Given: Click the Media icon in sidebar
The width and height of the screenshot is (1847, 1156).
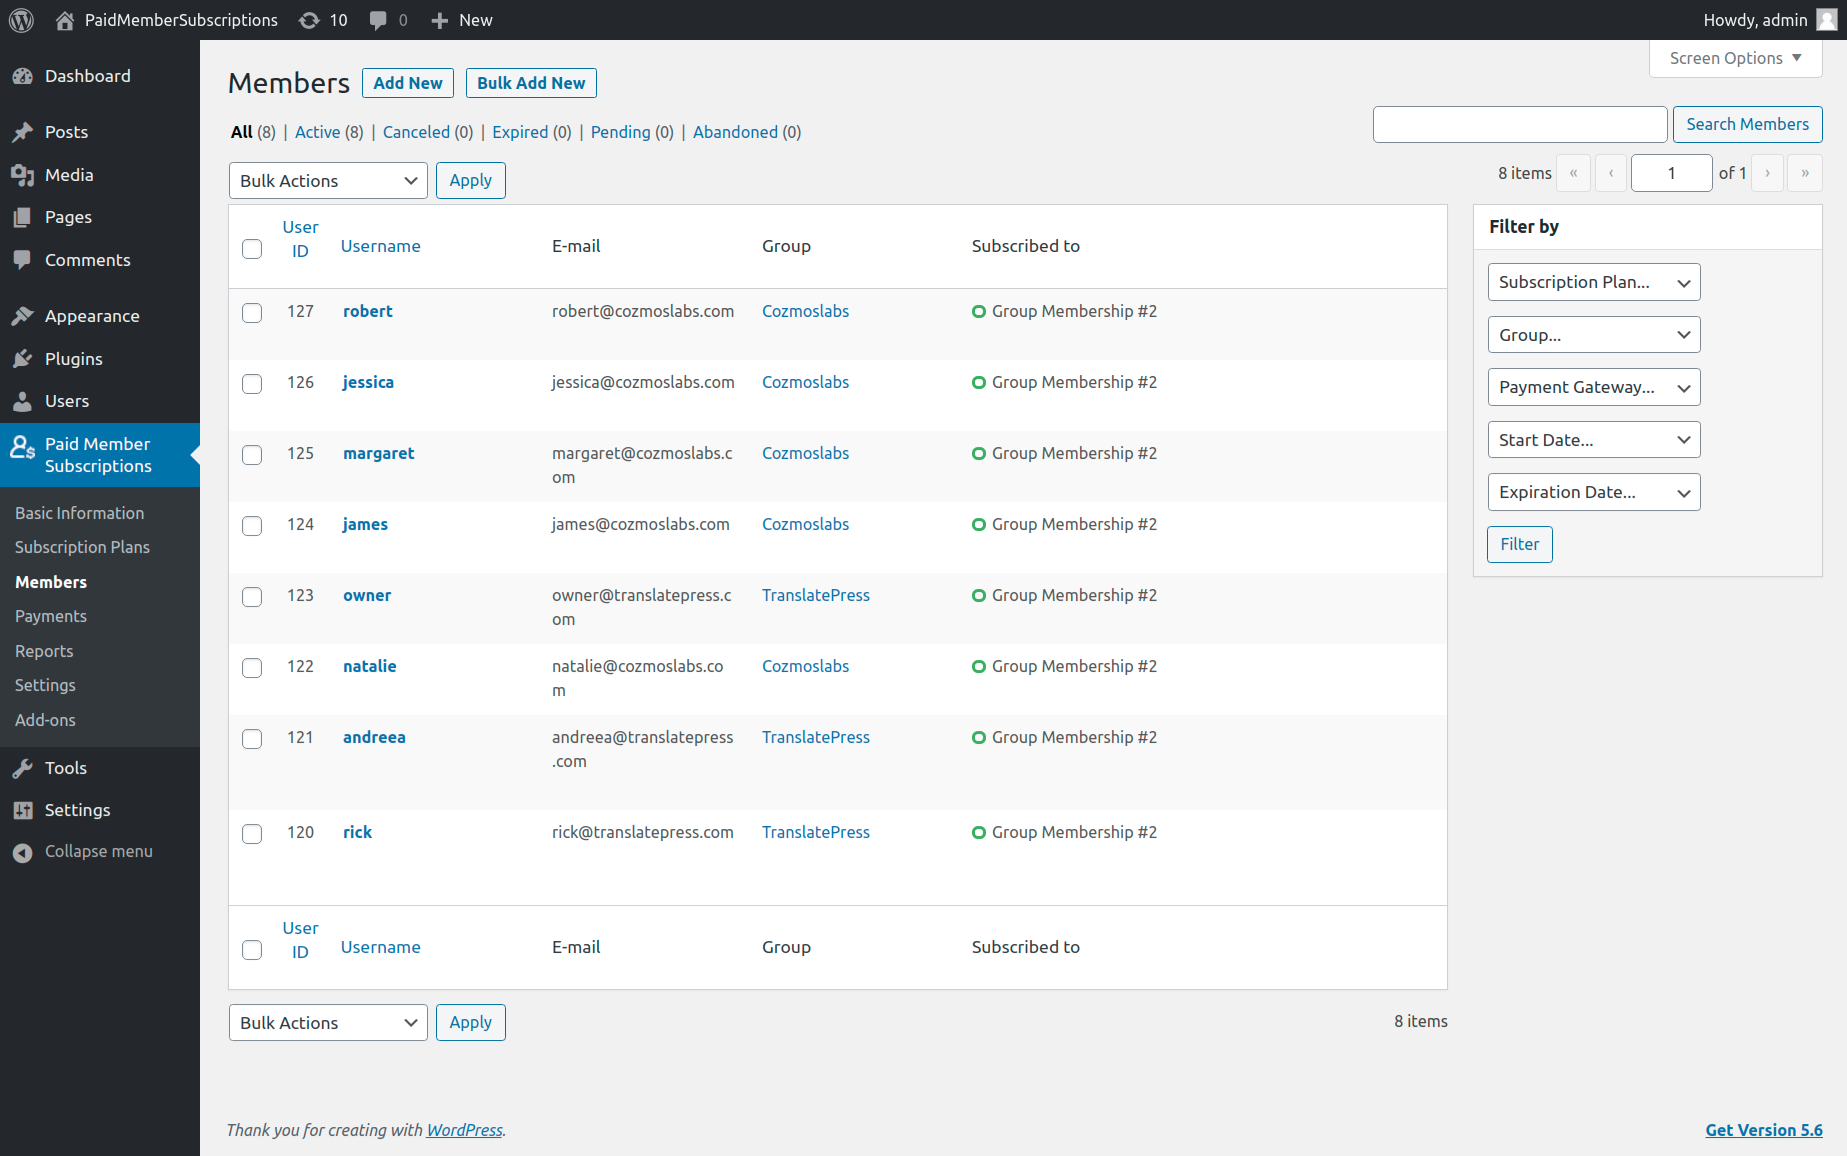Looking at the screenshot, I should pyautogui.click(x=23, y=175).
